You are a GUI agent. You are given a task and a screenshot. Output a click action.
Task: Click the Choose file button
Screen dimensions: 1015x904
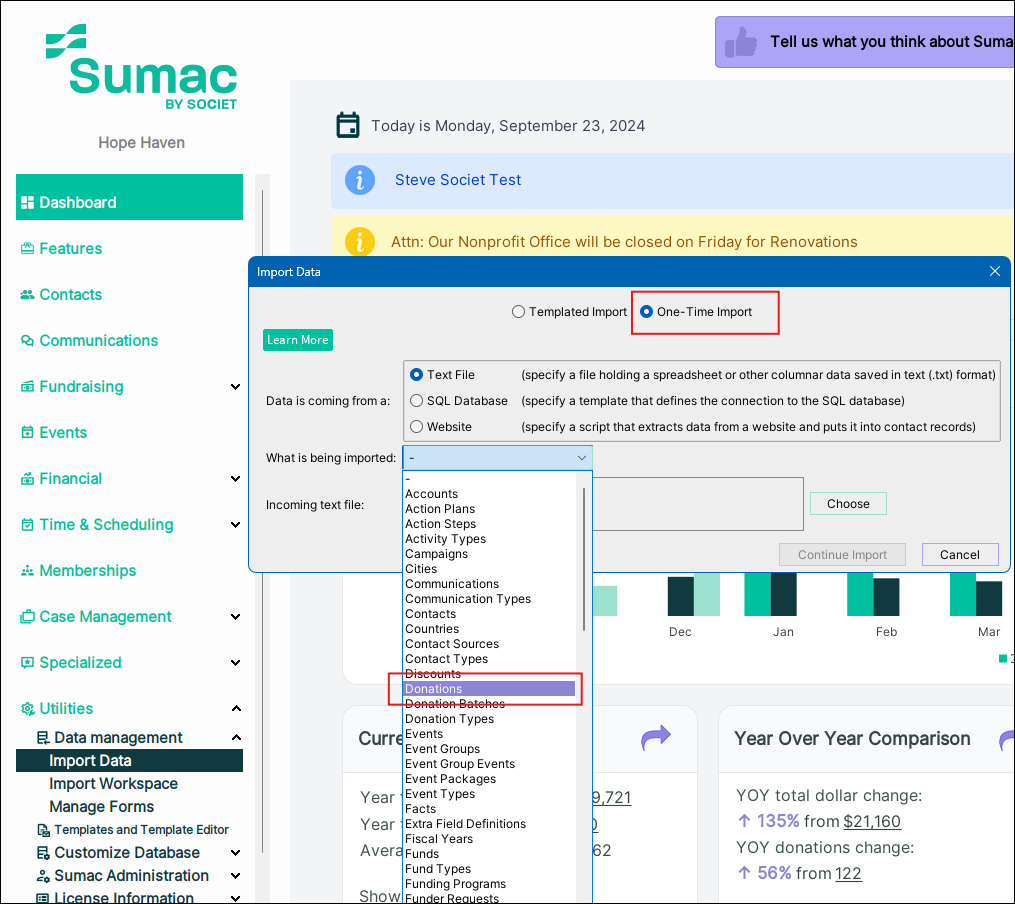tap(848, 503)
